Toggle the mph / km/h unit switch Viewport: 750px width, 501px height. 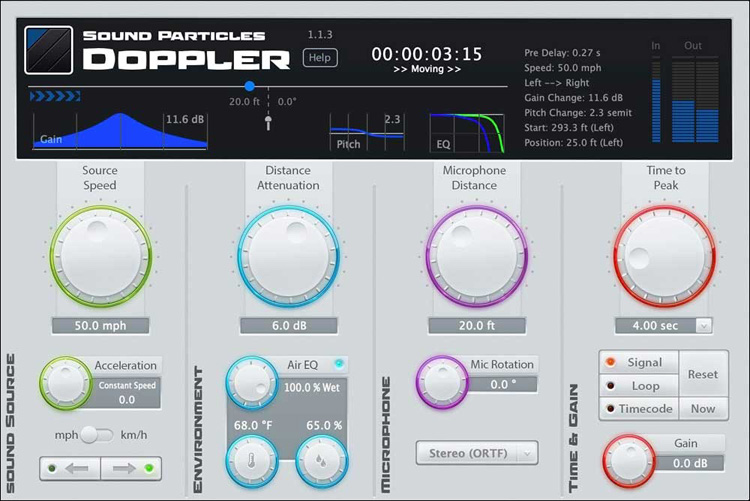point(97,435)
